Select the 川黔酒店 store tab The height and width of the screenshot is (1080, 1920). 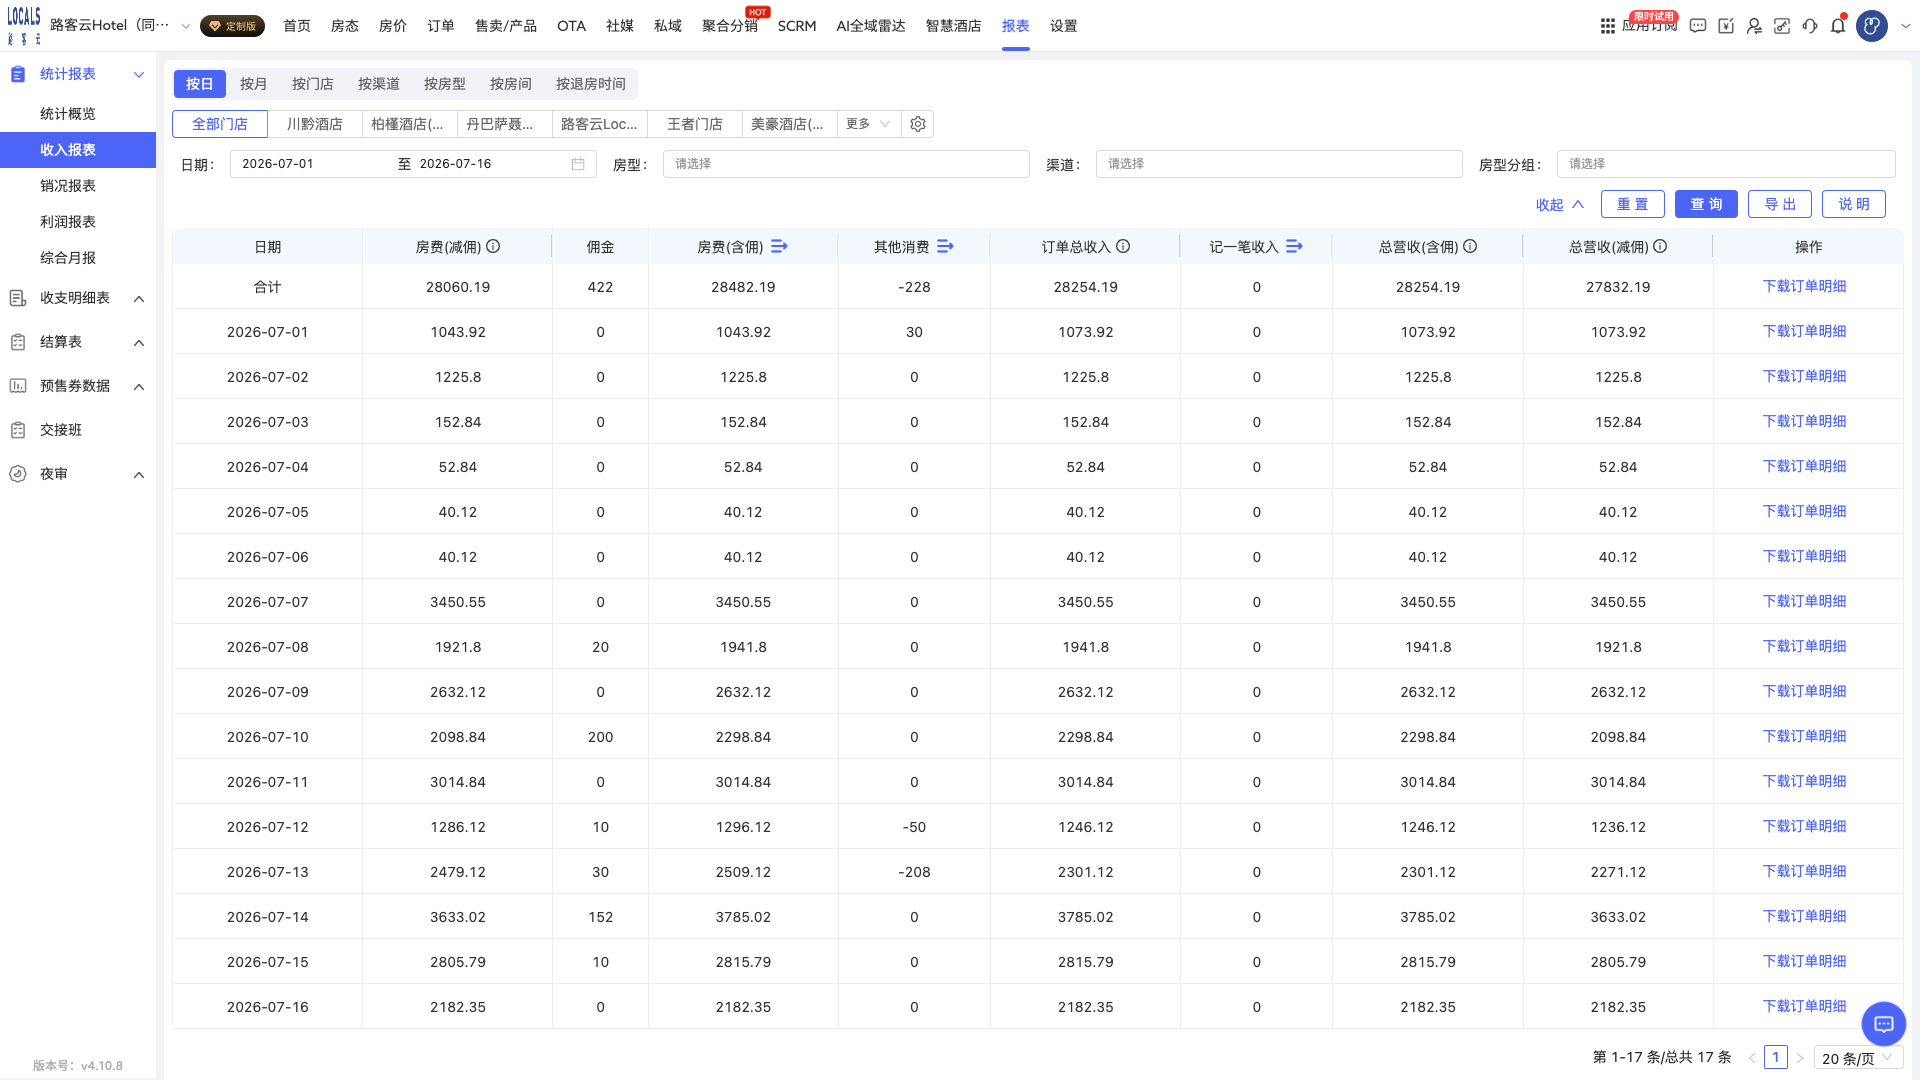pos(315,124)
